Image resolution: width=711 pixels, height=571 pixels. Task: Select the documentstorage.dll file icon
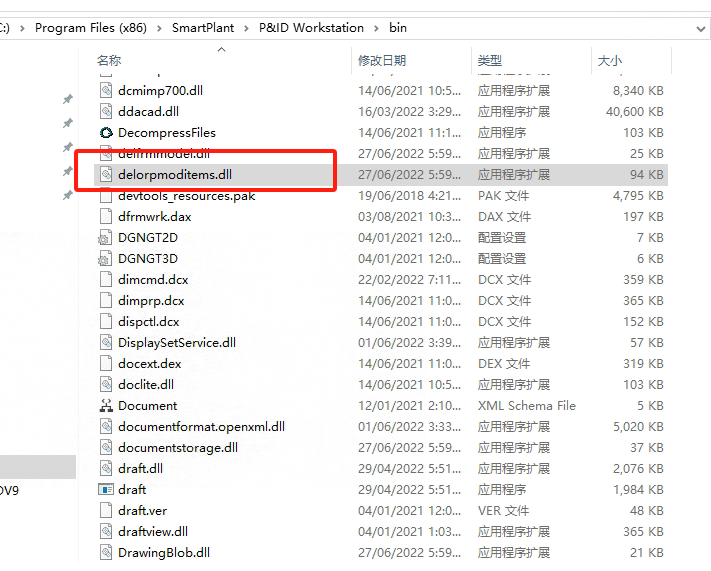(x=106, y=447)
